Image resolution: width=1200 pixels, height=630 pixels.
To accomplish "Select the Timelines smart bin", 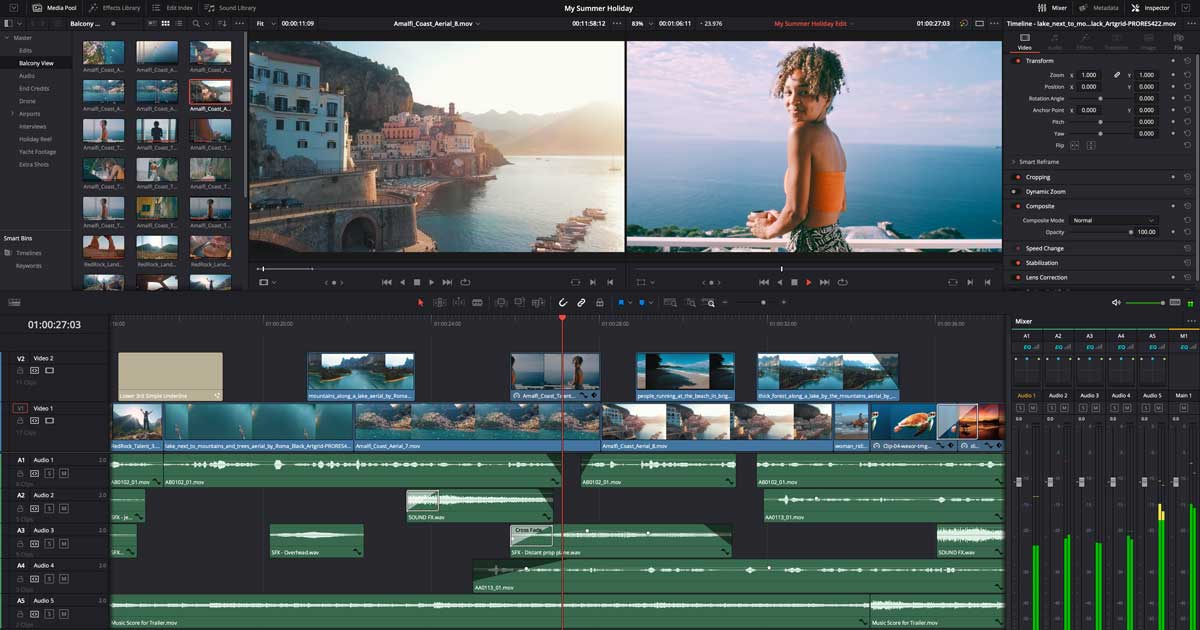I will [x=28, y=253].
